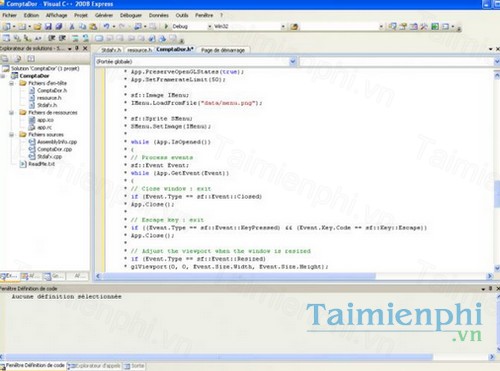Save the current file with the floppy icon
Screen dimensions: 500x371
pos(48,26)
